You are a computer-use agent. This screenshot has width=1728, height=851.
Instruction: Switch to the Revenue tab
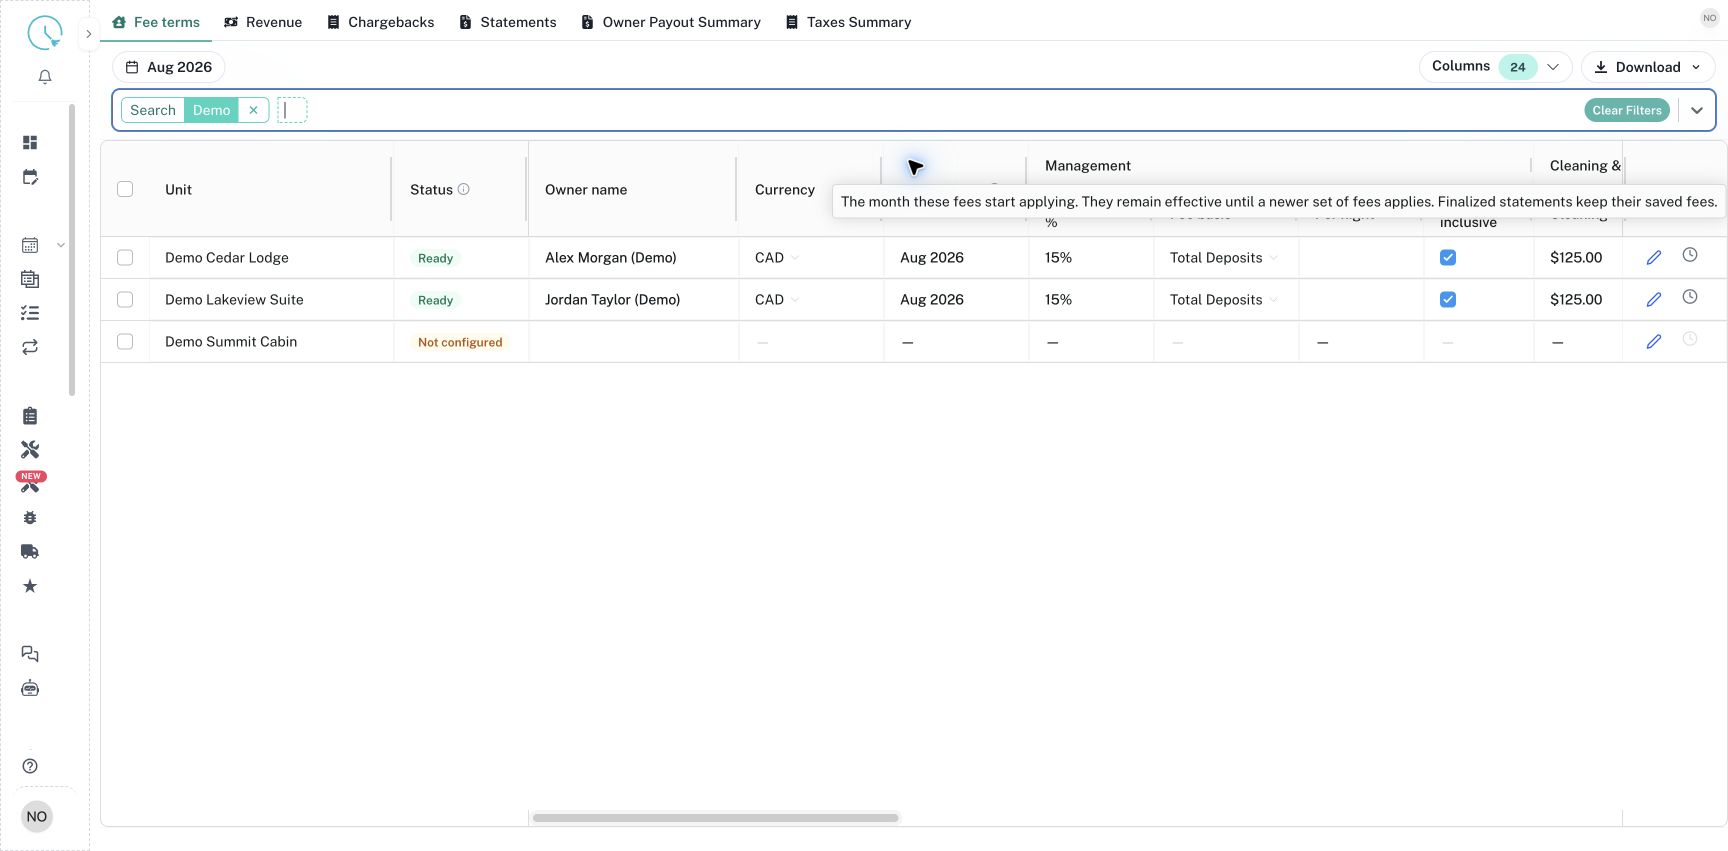click(263, 22)
